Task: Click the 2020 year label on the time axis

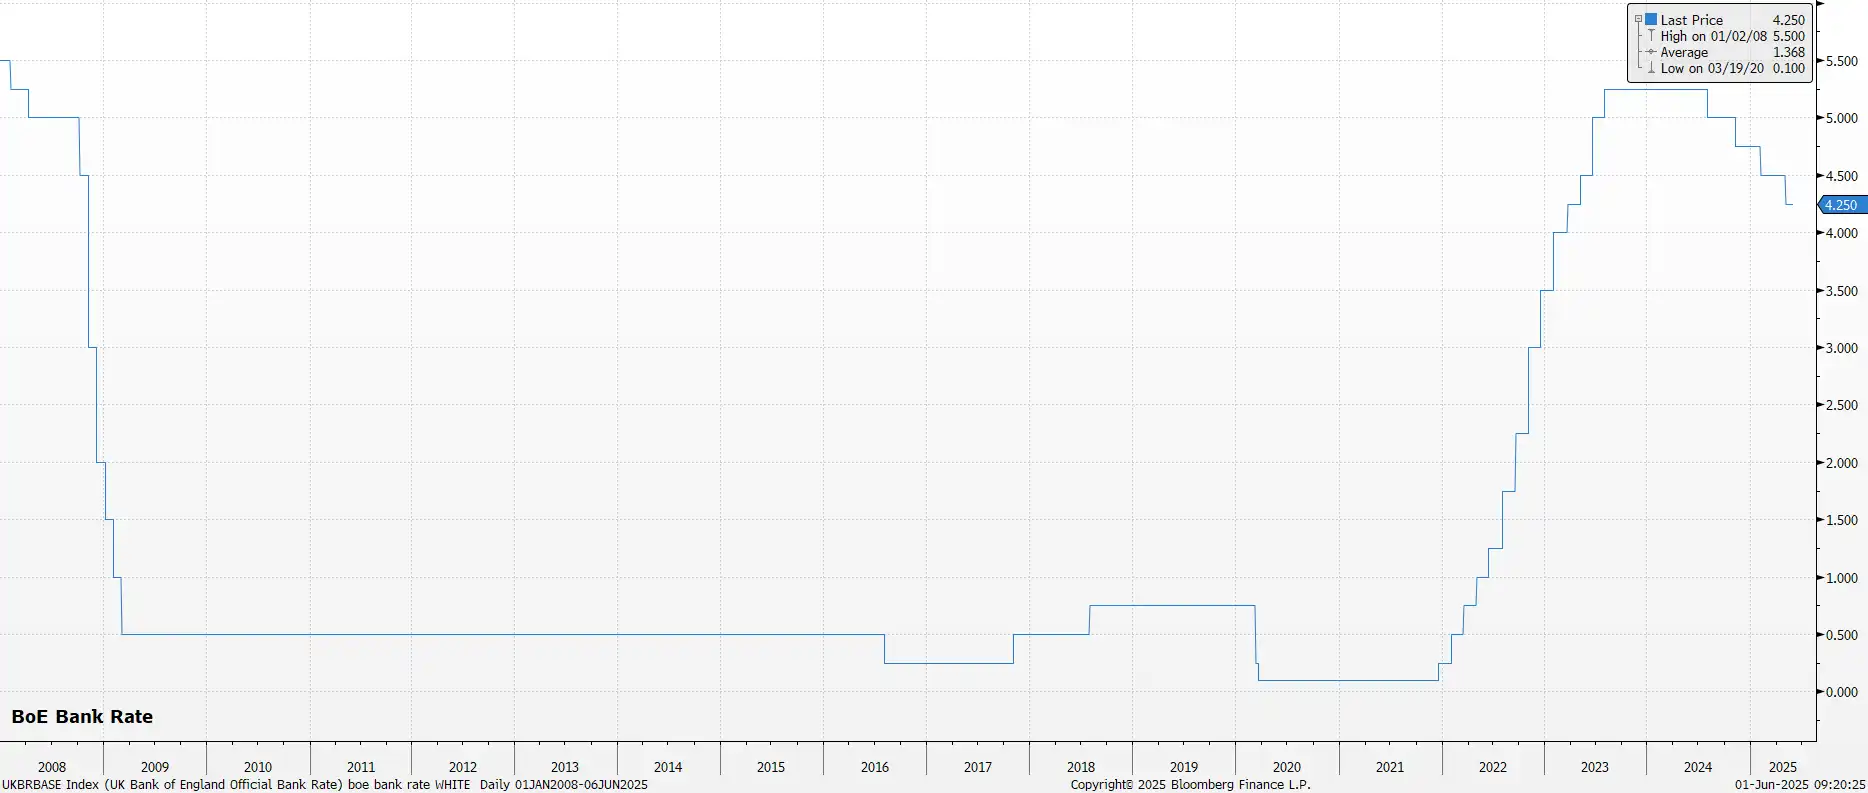Action: (1287, 767)
